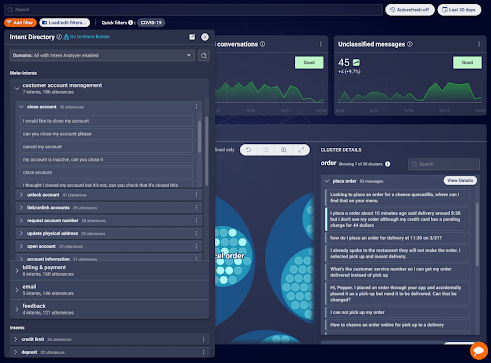Click the Add filter button
Image resolution: width=491 pixels, height=363 pixels.
pyautogui.click(x=20, y=23)
